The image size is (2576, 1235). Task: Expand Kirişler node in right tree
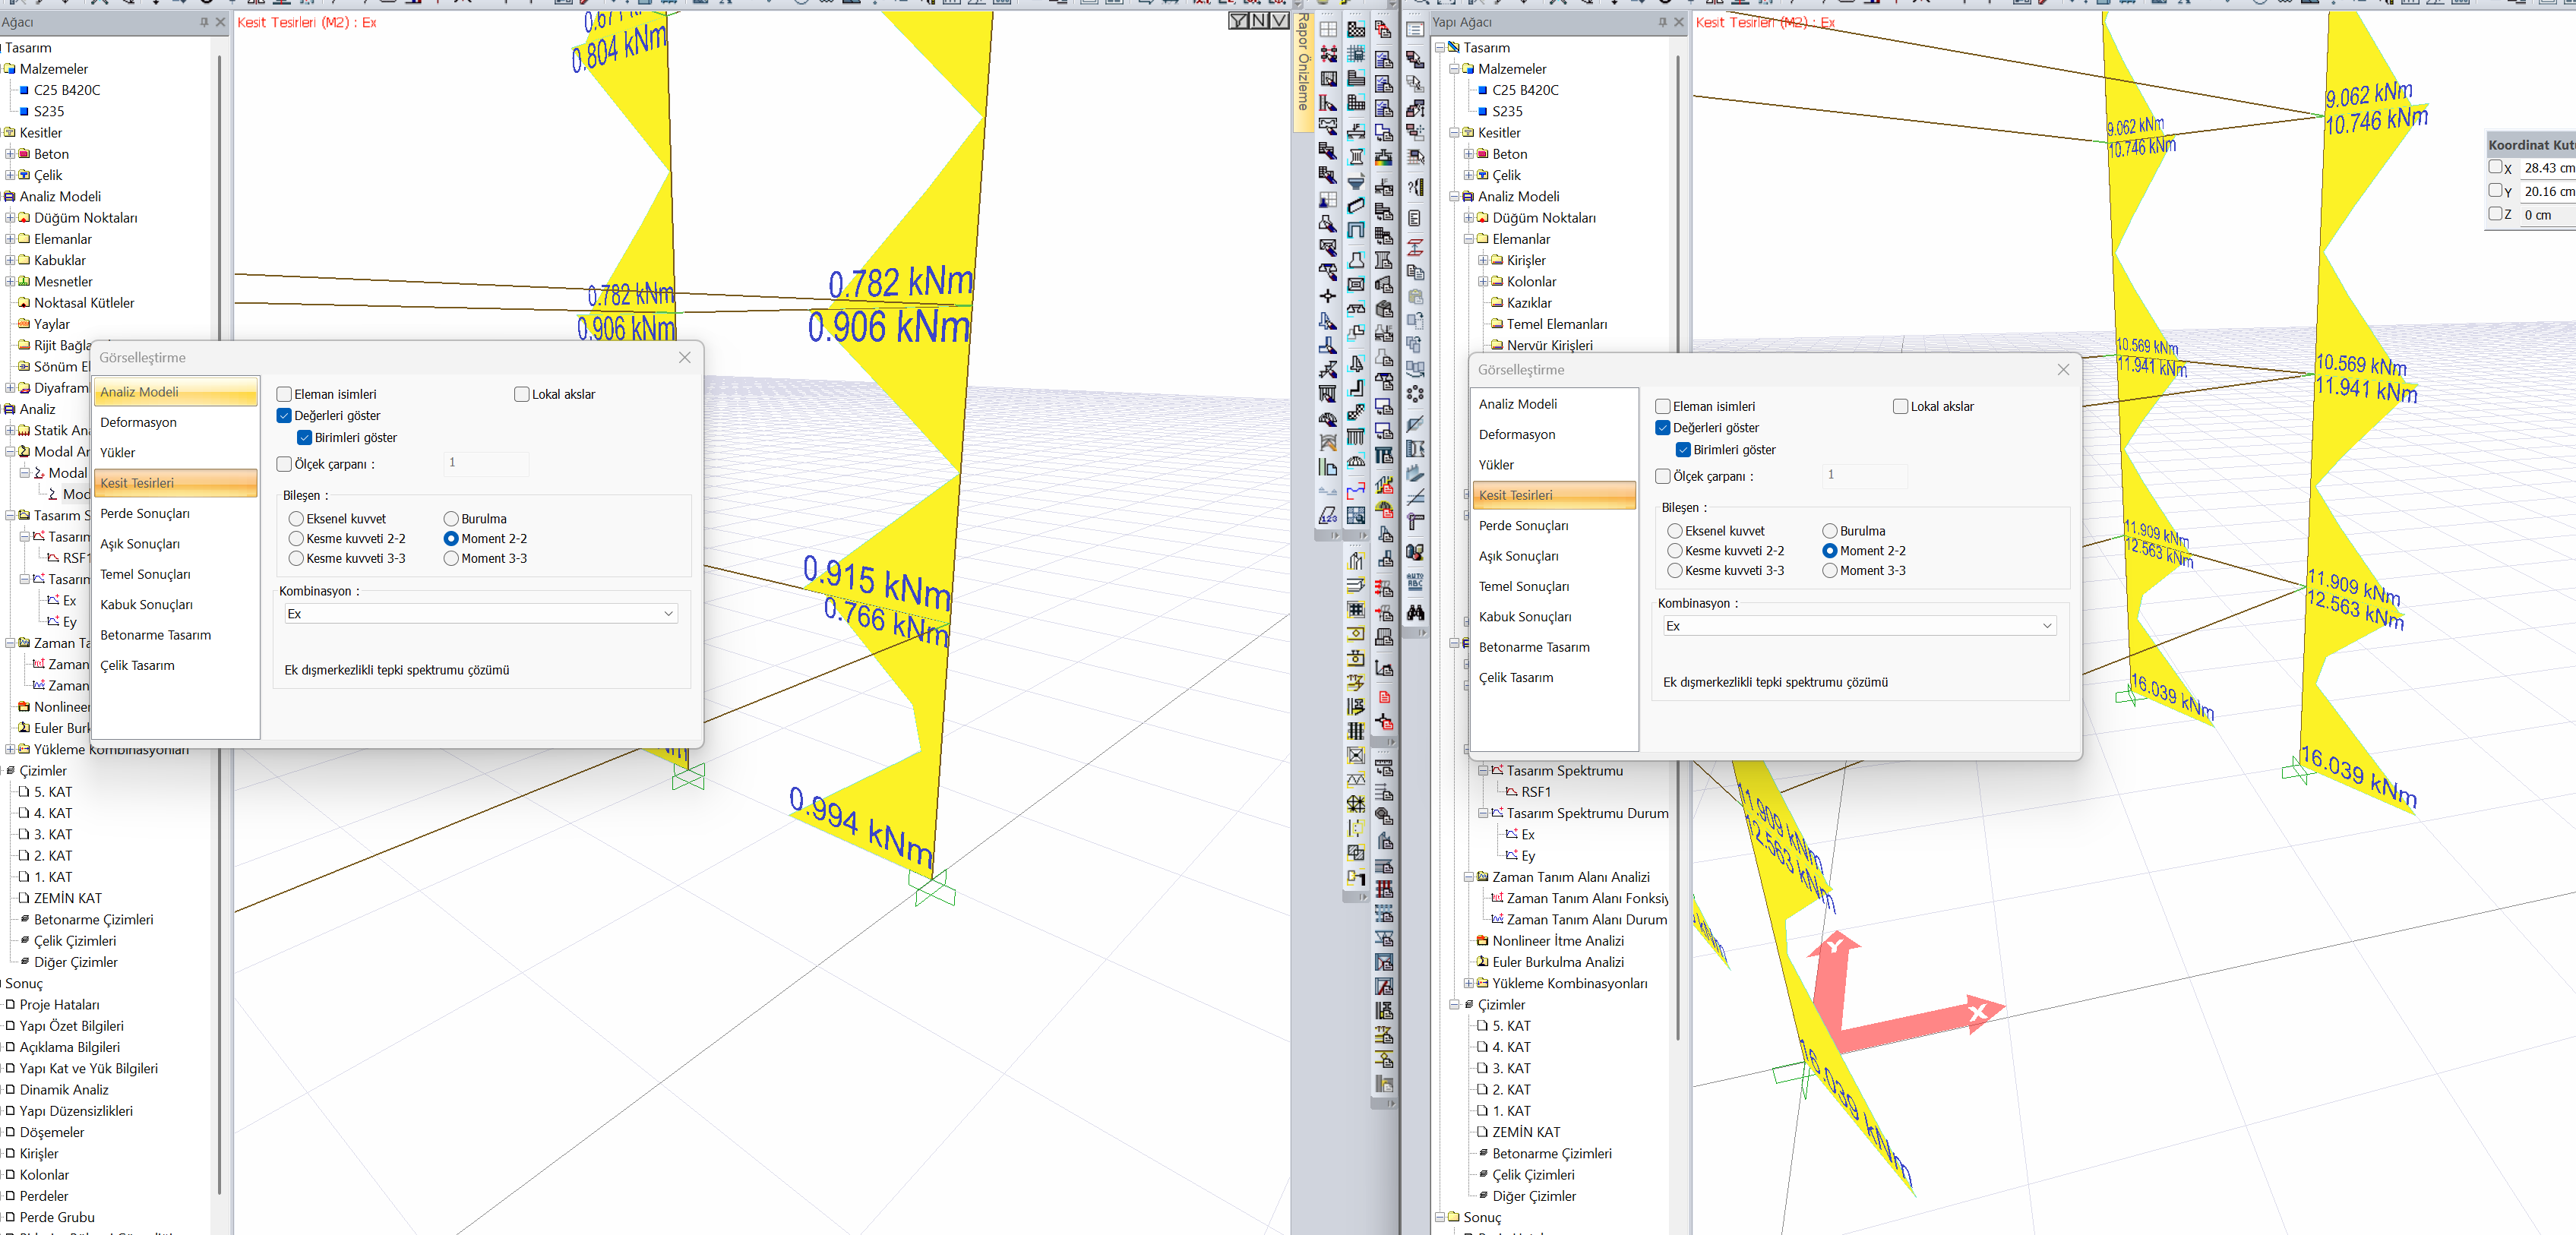(x=1484, y=260)
